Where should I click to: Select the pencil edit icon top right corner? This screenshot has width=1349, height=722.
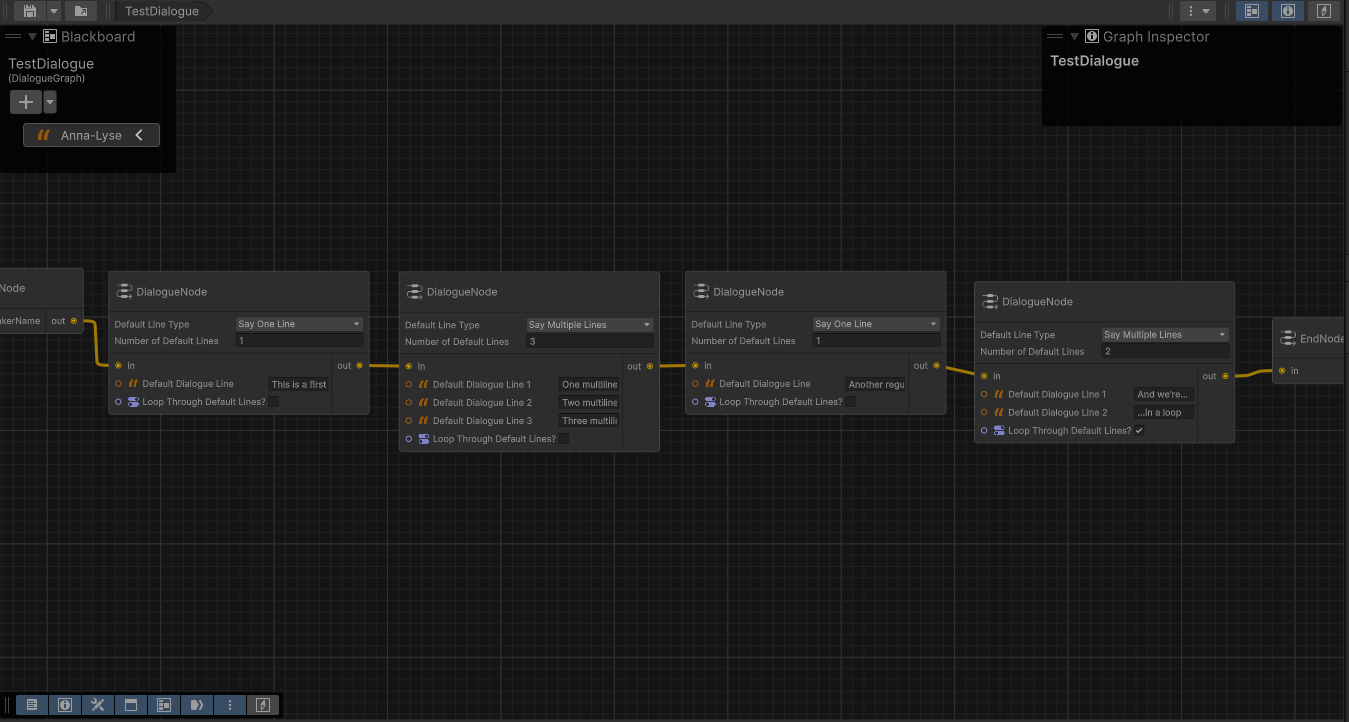click(x=1322, y=10)
